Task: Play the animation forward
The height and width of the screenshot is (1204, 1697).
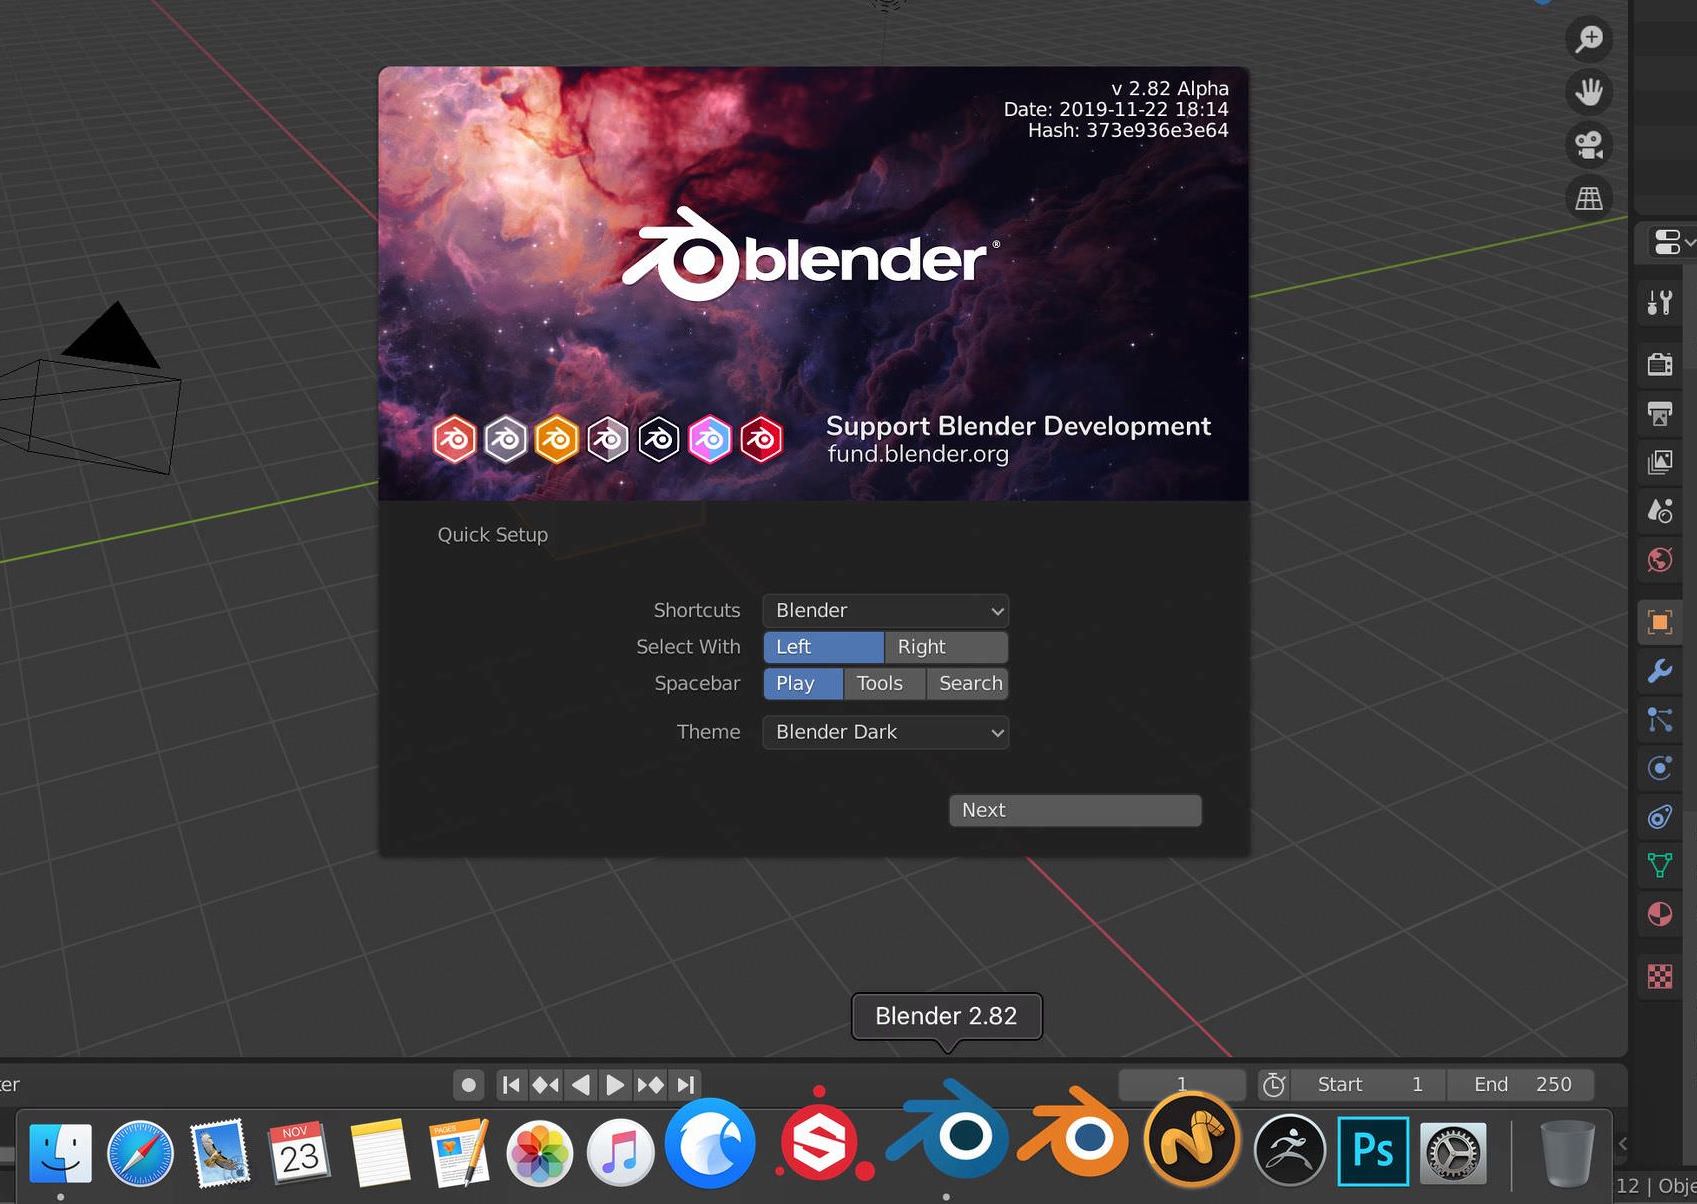Action: coord(615,1085)
